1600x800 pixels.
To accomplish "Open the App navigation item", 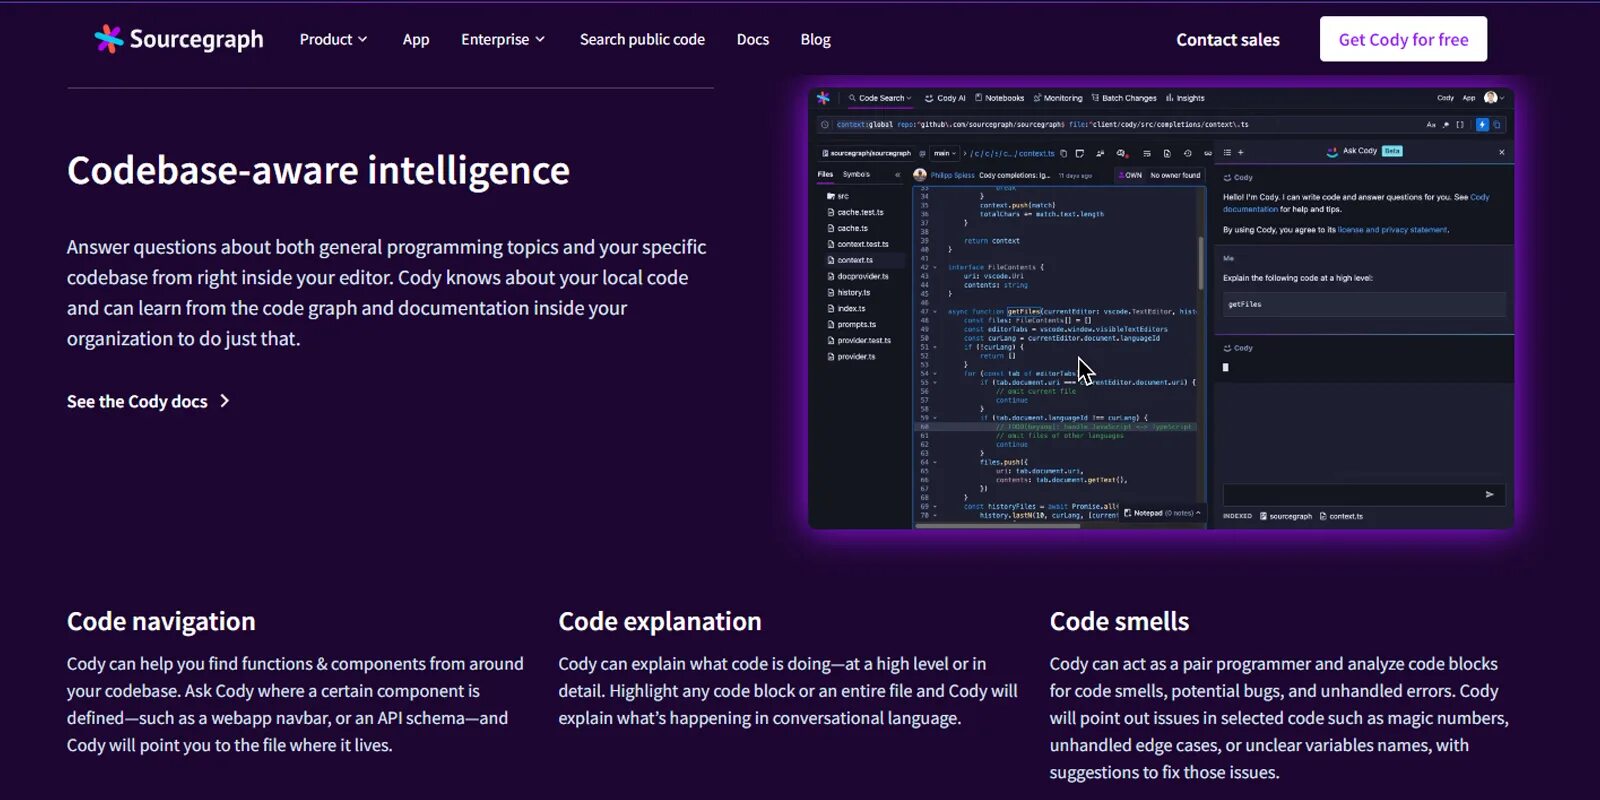I will coord(416,39).
